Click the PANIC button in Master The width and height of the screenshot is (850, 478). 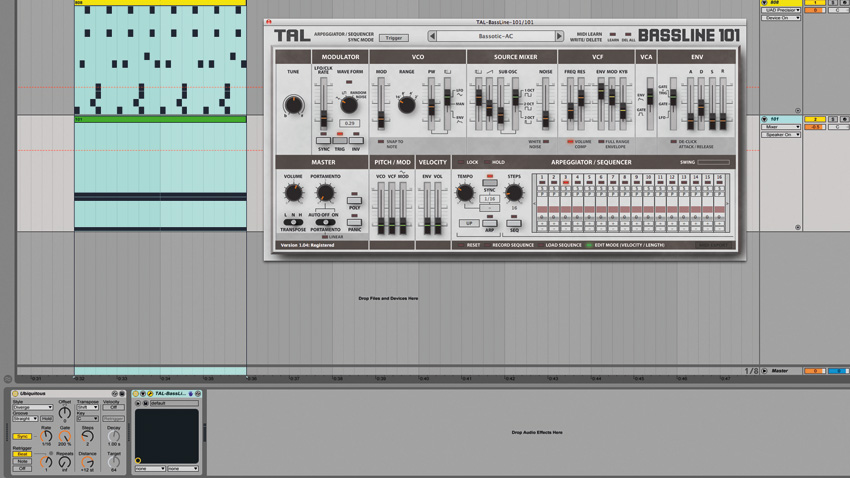(x=354, y=223)
